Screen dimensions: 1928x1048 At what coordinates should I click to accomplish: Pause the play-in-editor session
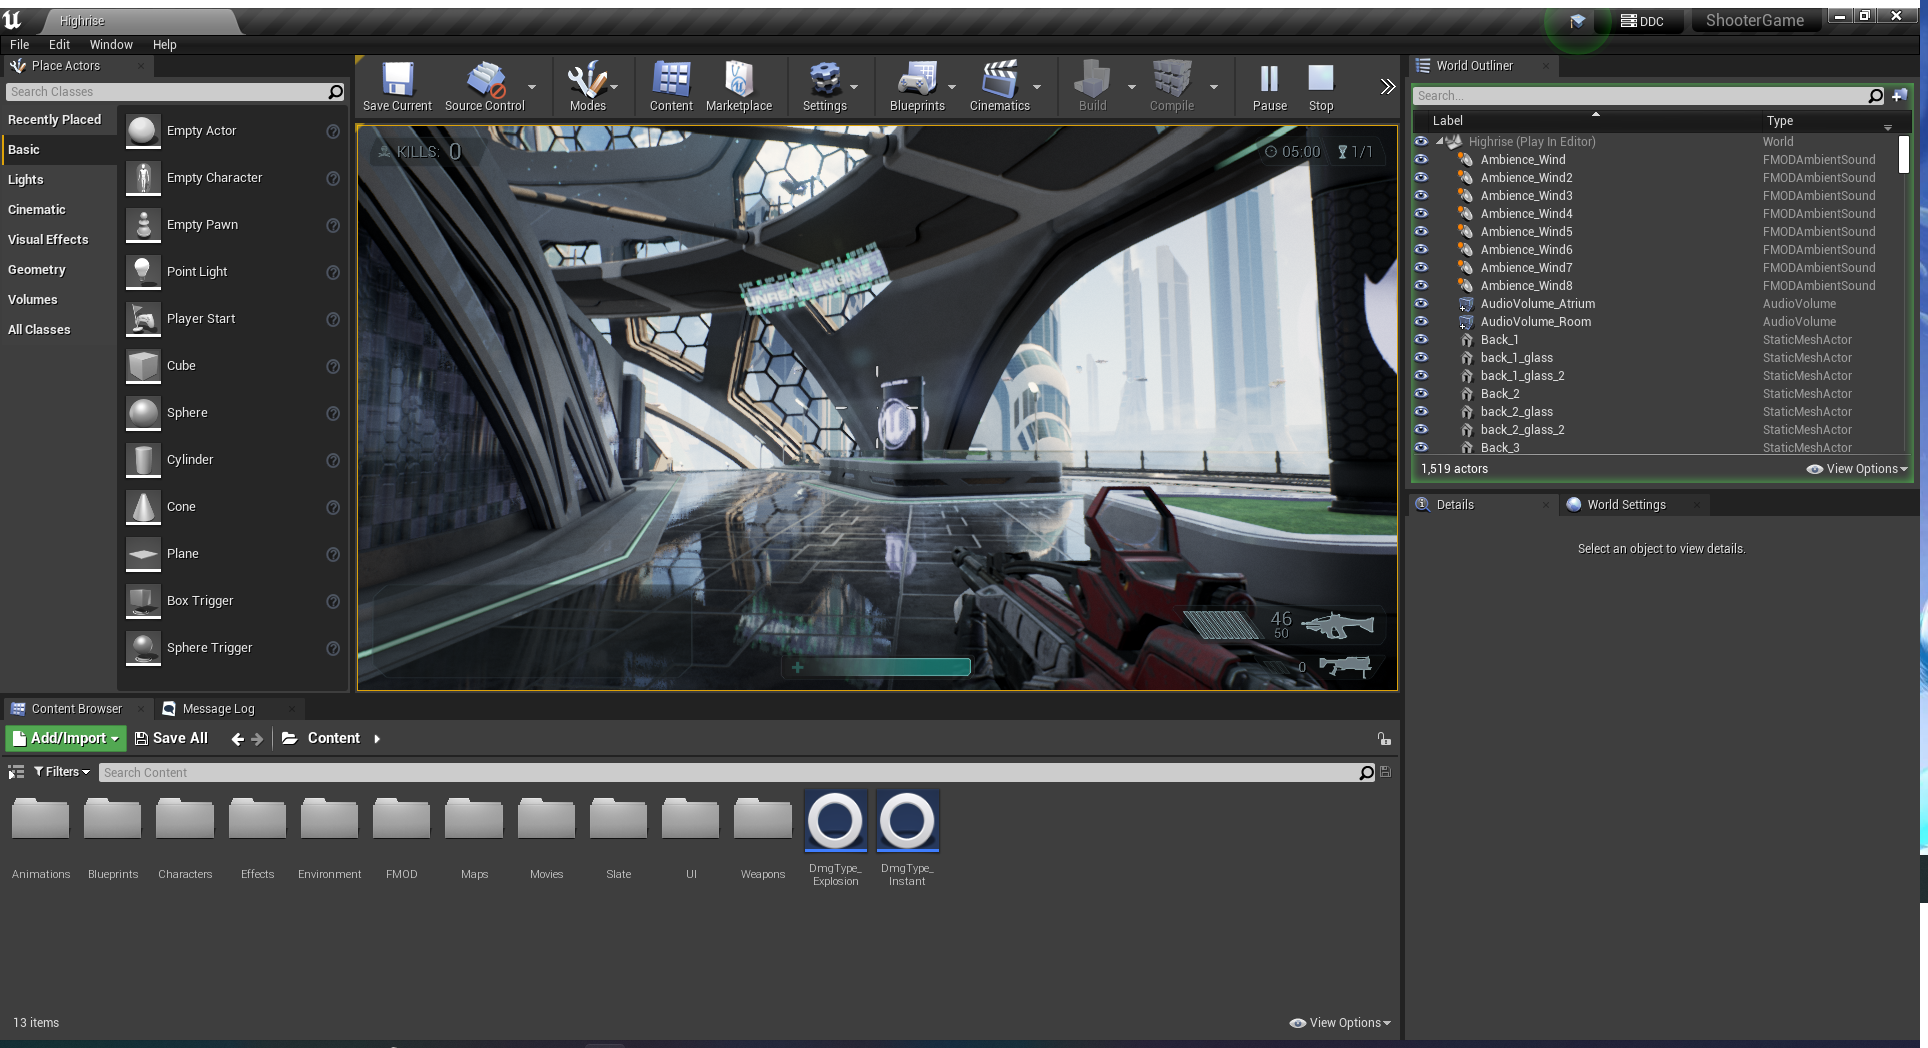tap(1269, 79)
